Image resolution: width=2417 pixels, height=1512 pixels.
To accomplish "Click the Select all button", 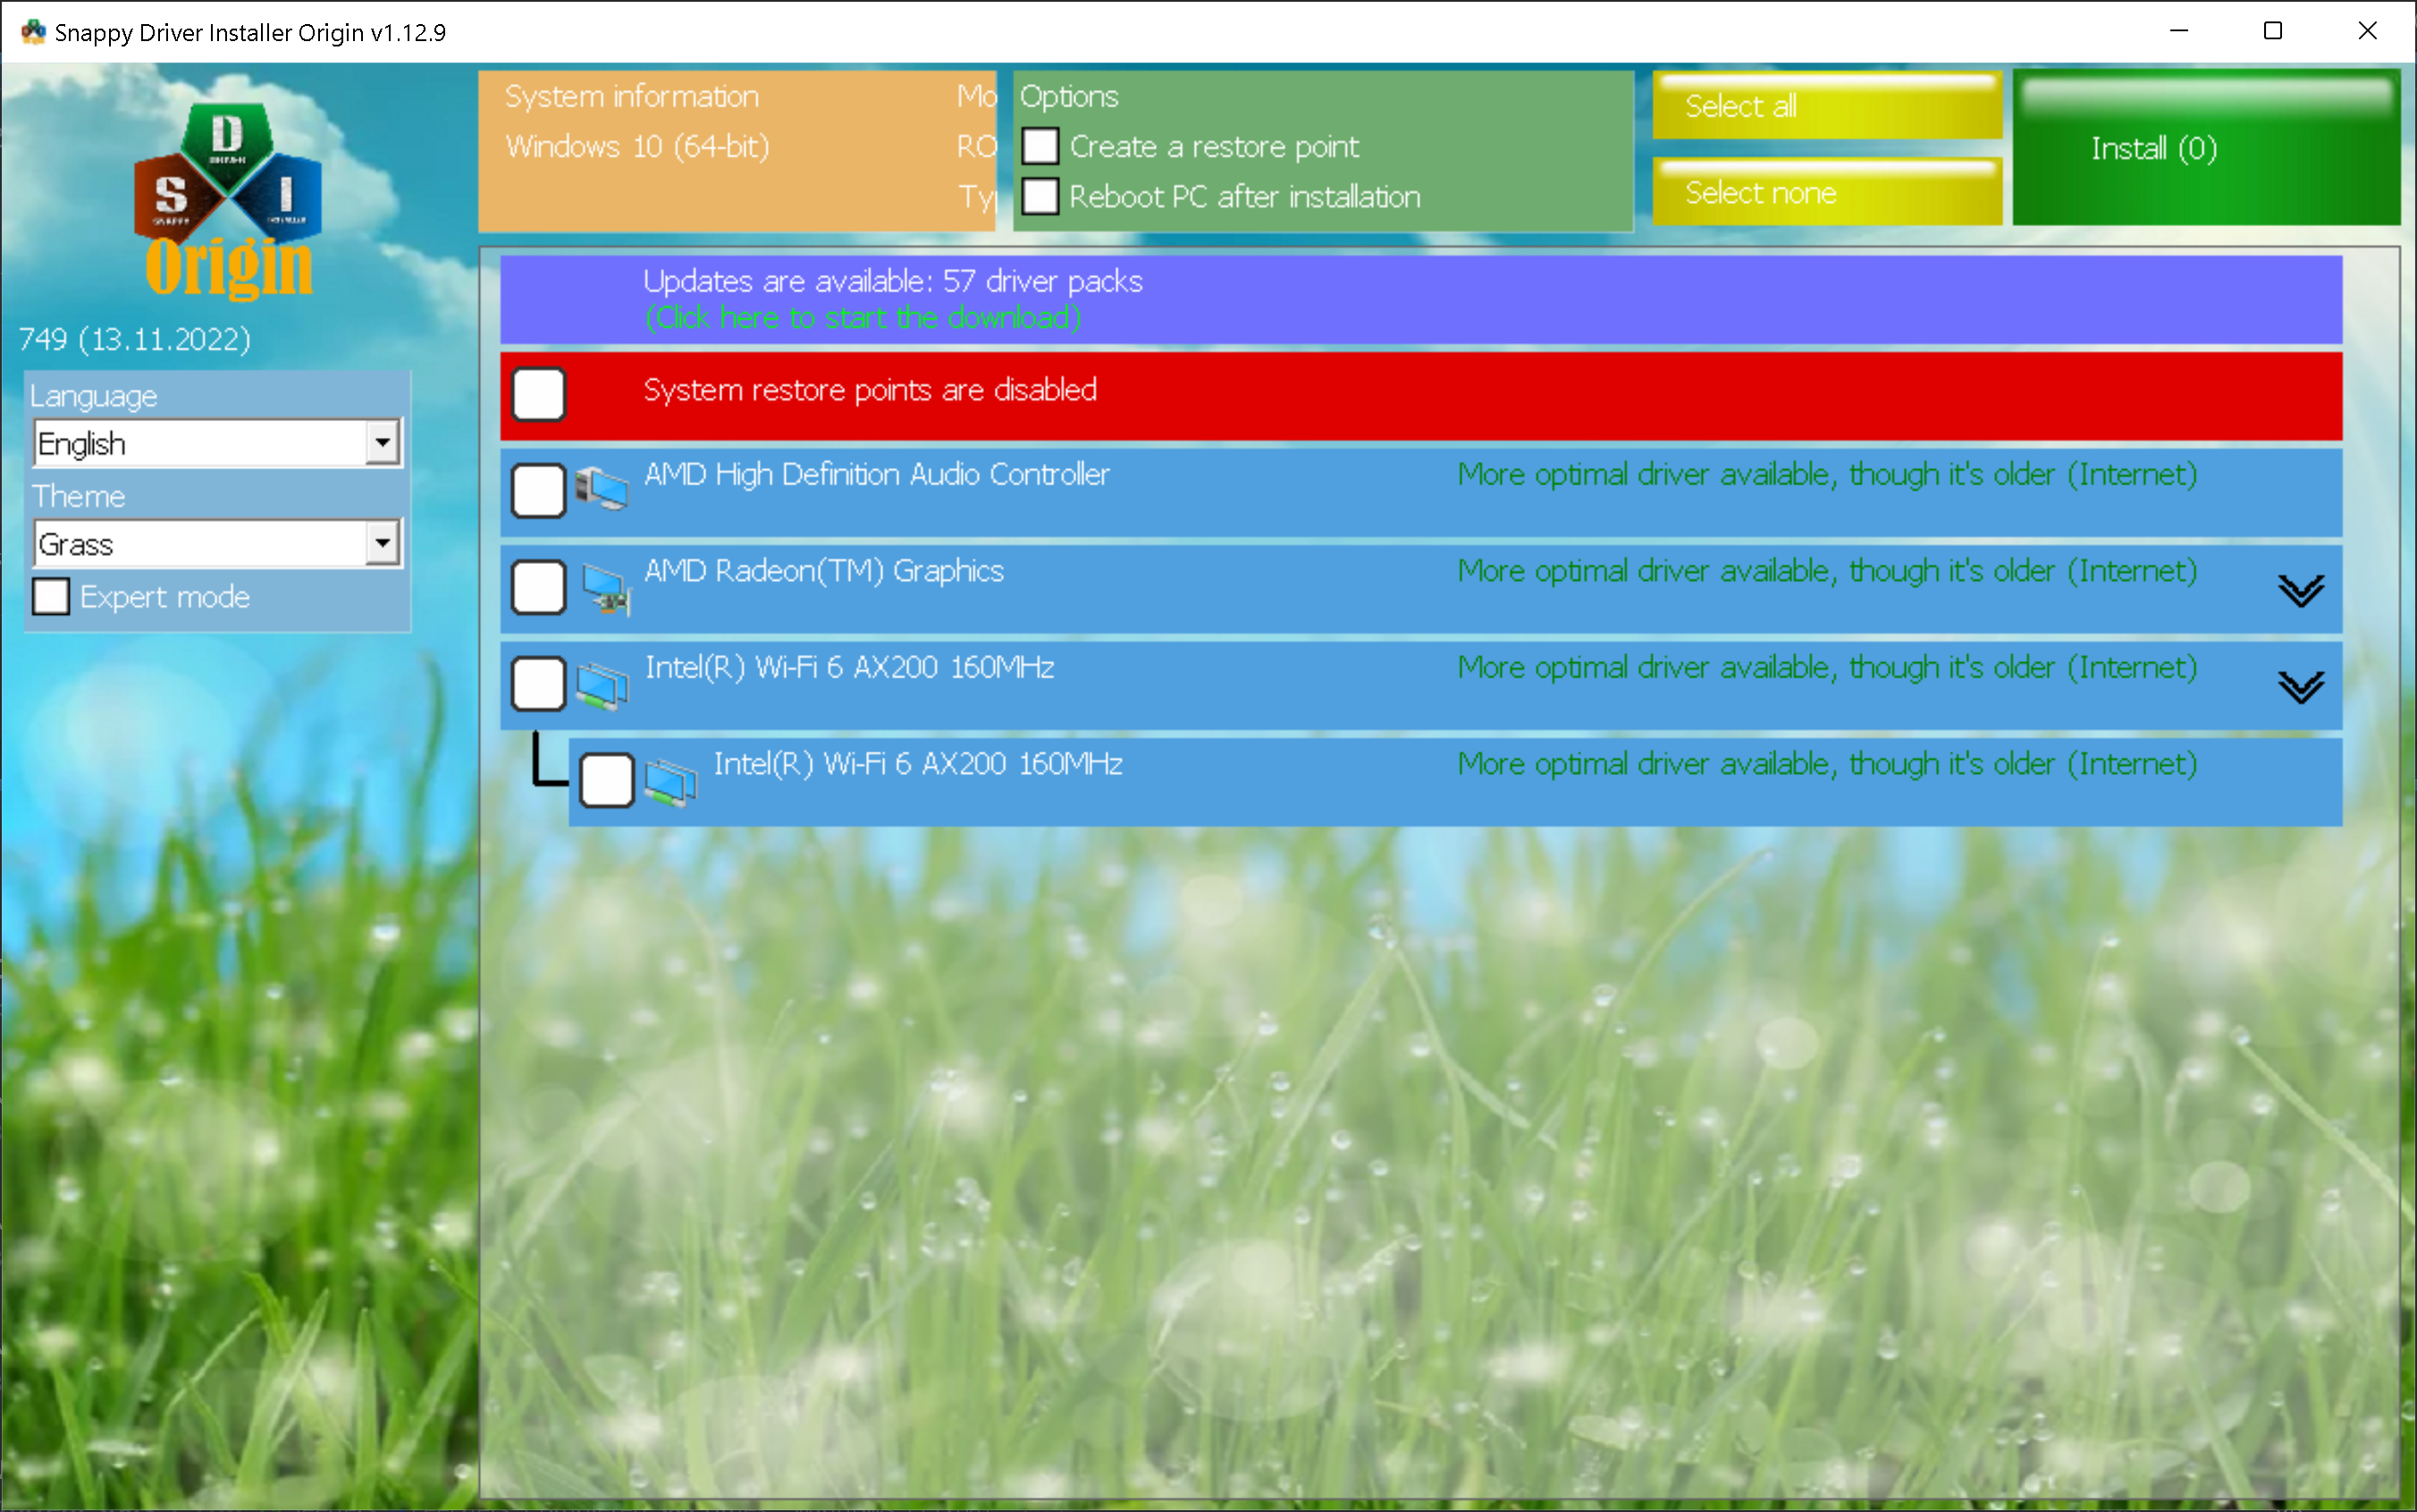I will (1826, 105).
